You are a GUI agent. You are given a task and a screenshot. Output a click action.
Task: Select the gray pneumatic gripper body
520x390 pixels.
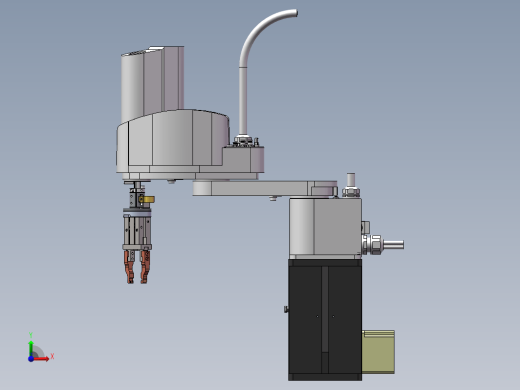pyautogui.click(x=137, y=231)
